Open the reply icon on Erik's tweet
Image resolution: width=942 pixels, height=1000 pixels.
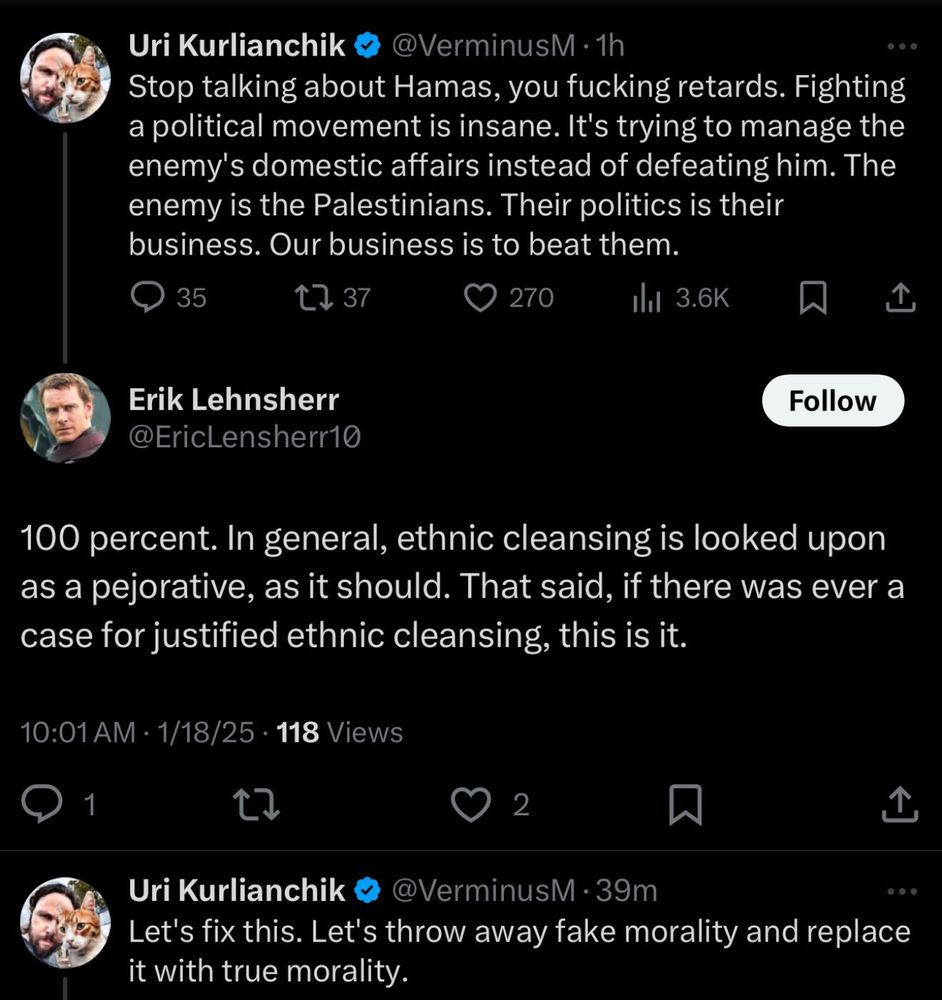point(42,803)
